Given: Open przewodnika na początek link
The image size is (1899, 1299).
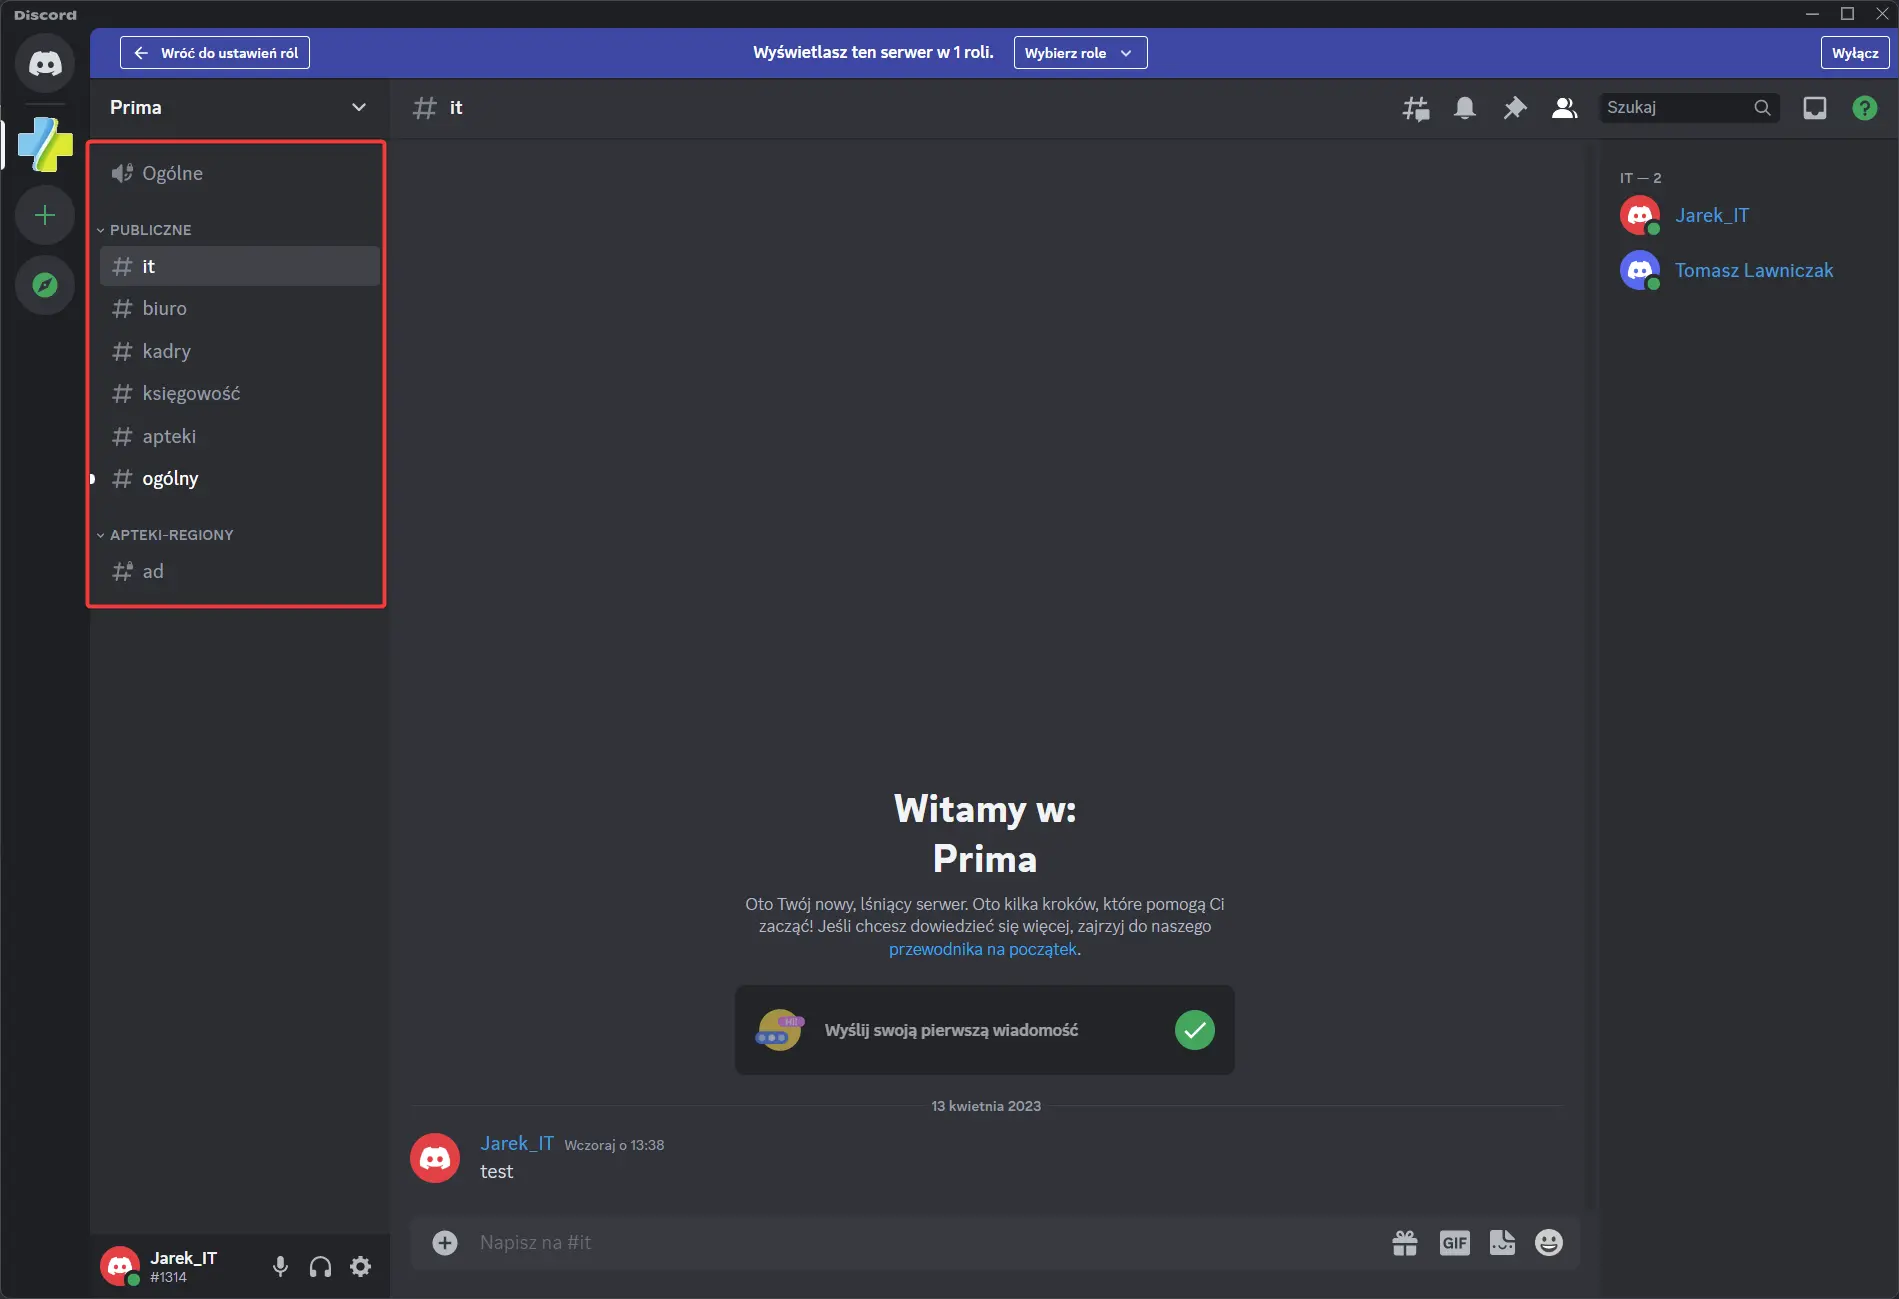Looking at the screenshot, I should coord(983,949).
